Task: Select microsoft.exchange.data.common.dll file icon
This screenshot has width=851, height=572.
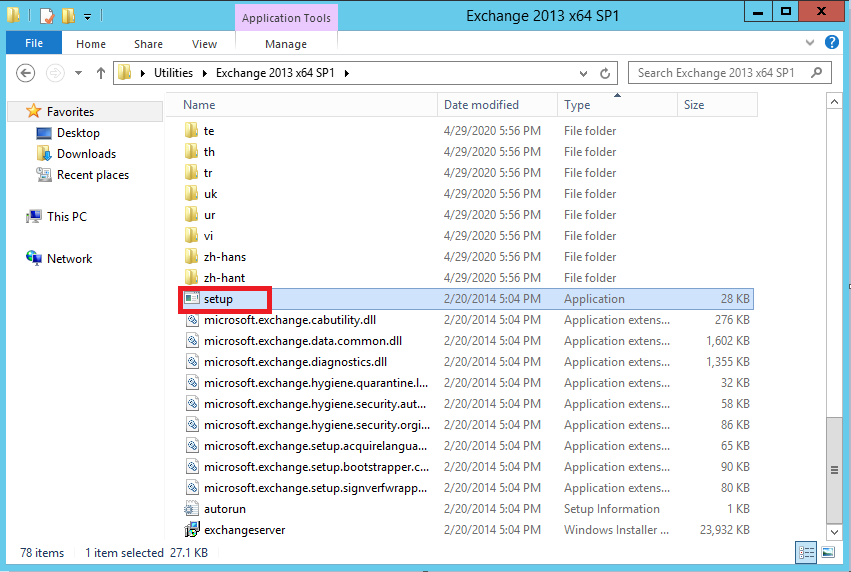Action: pyautogui.click(x=192, y=341)
